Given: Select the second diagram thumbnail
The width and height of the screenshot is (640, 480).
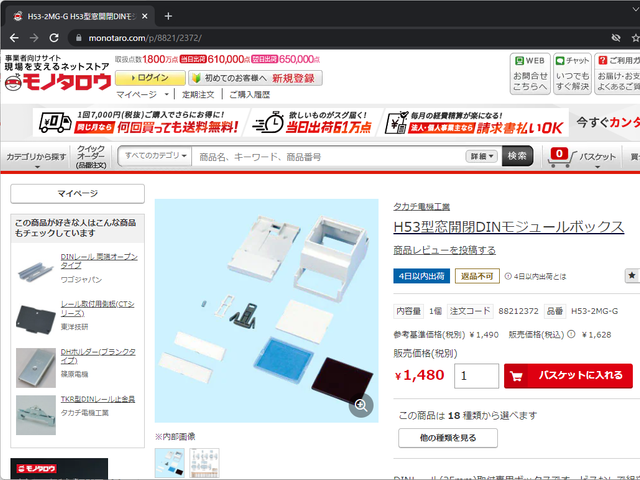Looking at the screenshot, I should click(x=204, y=463).
